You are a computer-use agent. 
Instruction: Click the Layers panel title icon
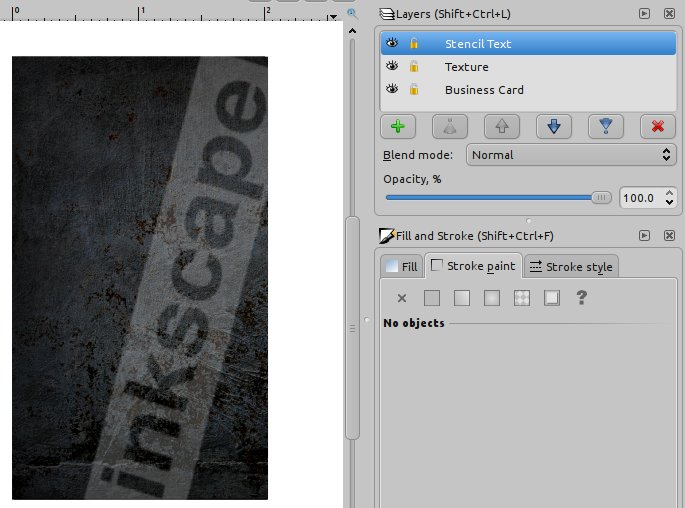coord(387,14)
